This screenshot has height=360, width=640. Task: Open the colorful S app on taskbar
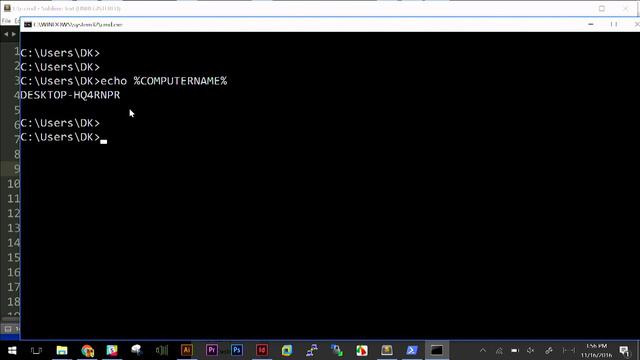[112, 350]
